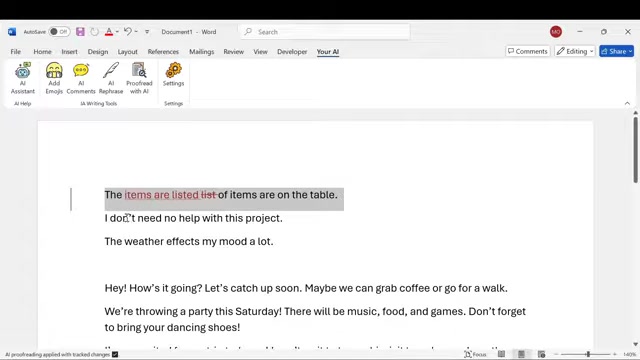Image resolution: width=640 pixels, height=360 pixels.
Task: Launch the AI Comments tool
Action: click(x=81, y=78)
